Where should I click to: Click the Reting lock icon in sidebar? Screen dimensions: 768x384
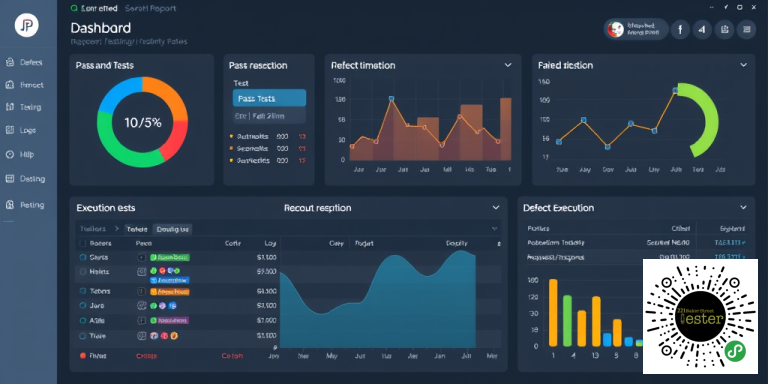coord(9,205)
